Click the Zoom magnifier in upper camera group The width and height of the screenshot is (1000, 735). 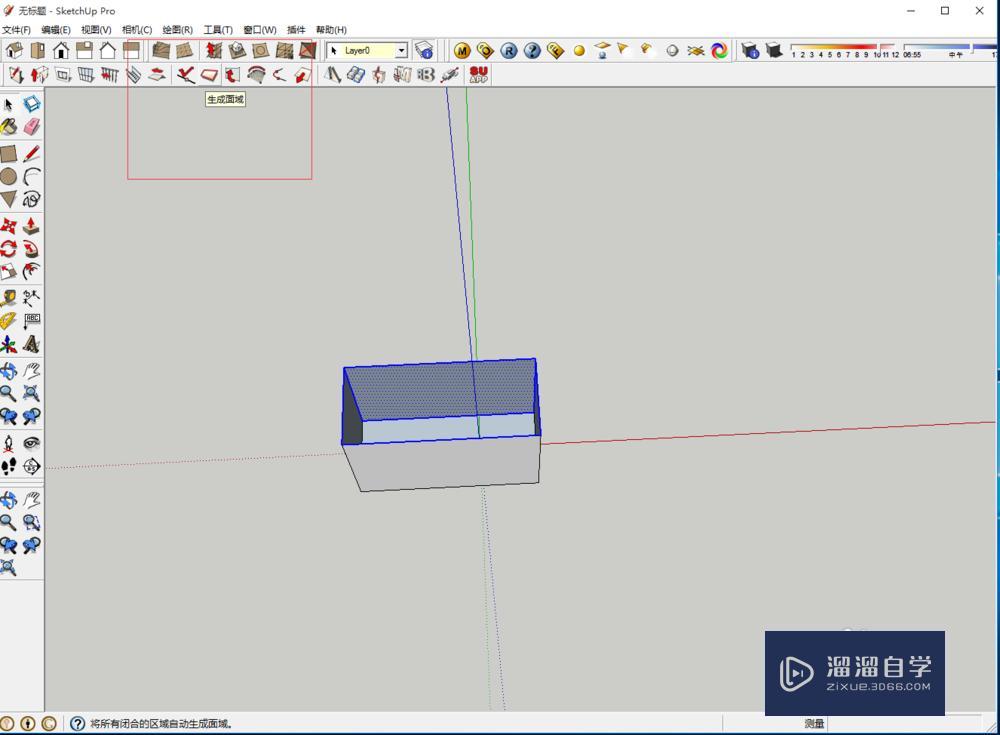pyautogui.click(x=8, y=393)
